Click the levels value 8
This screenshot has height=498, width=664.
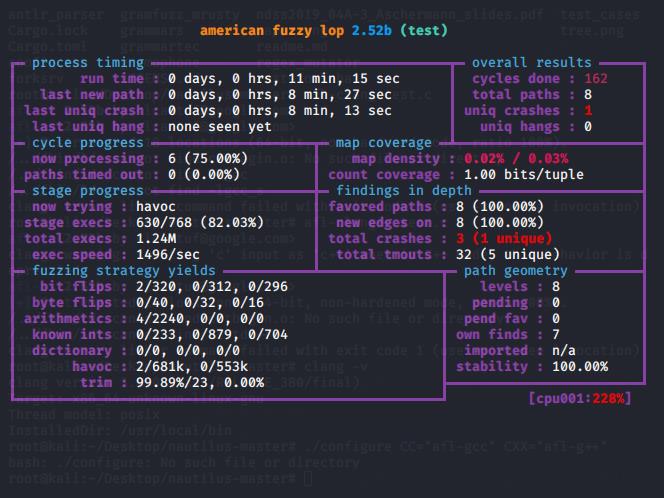click(556, 287)
